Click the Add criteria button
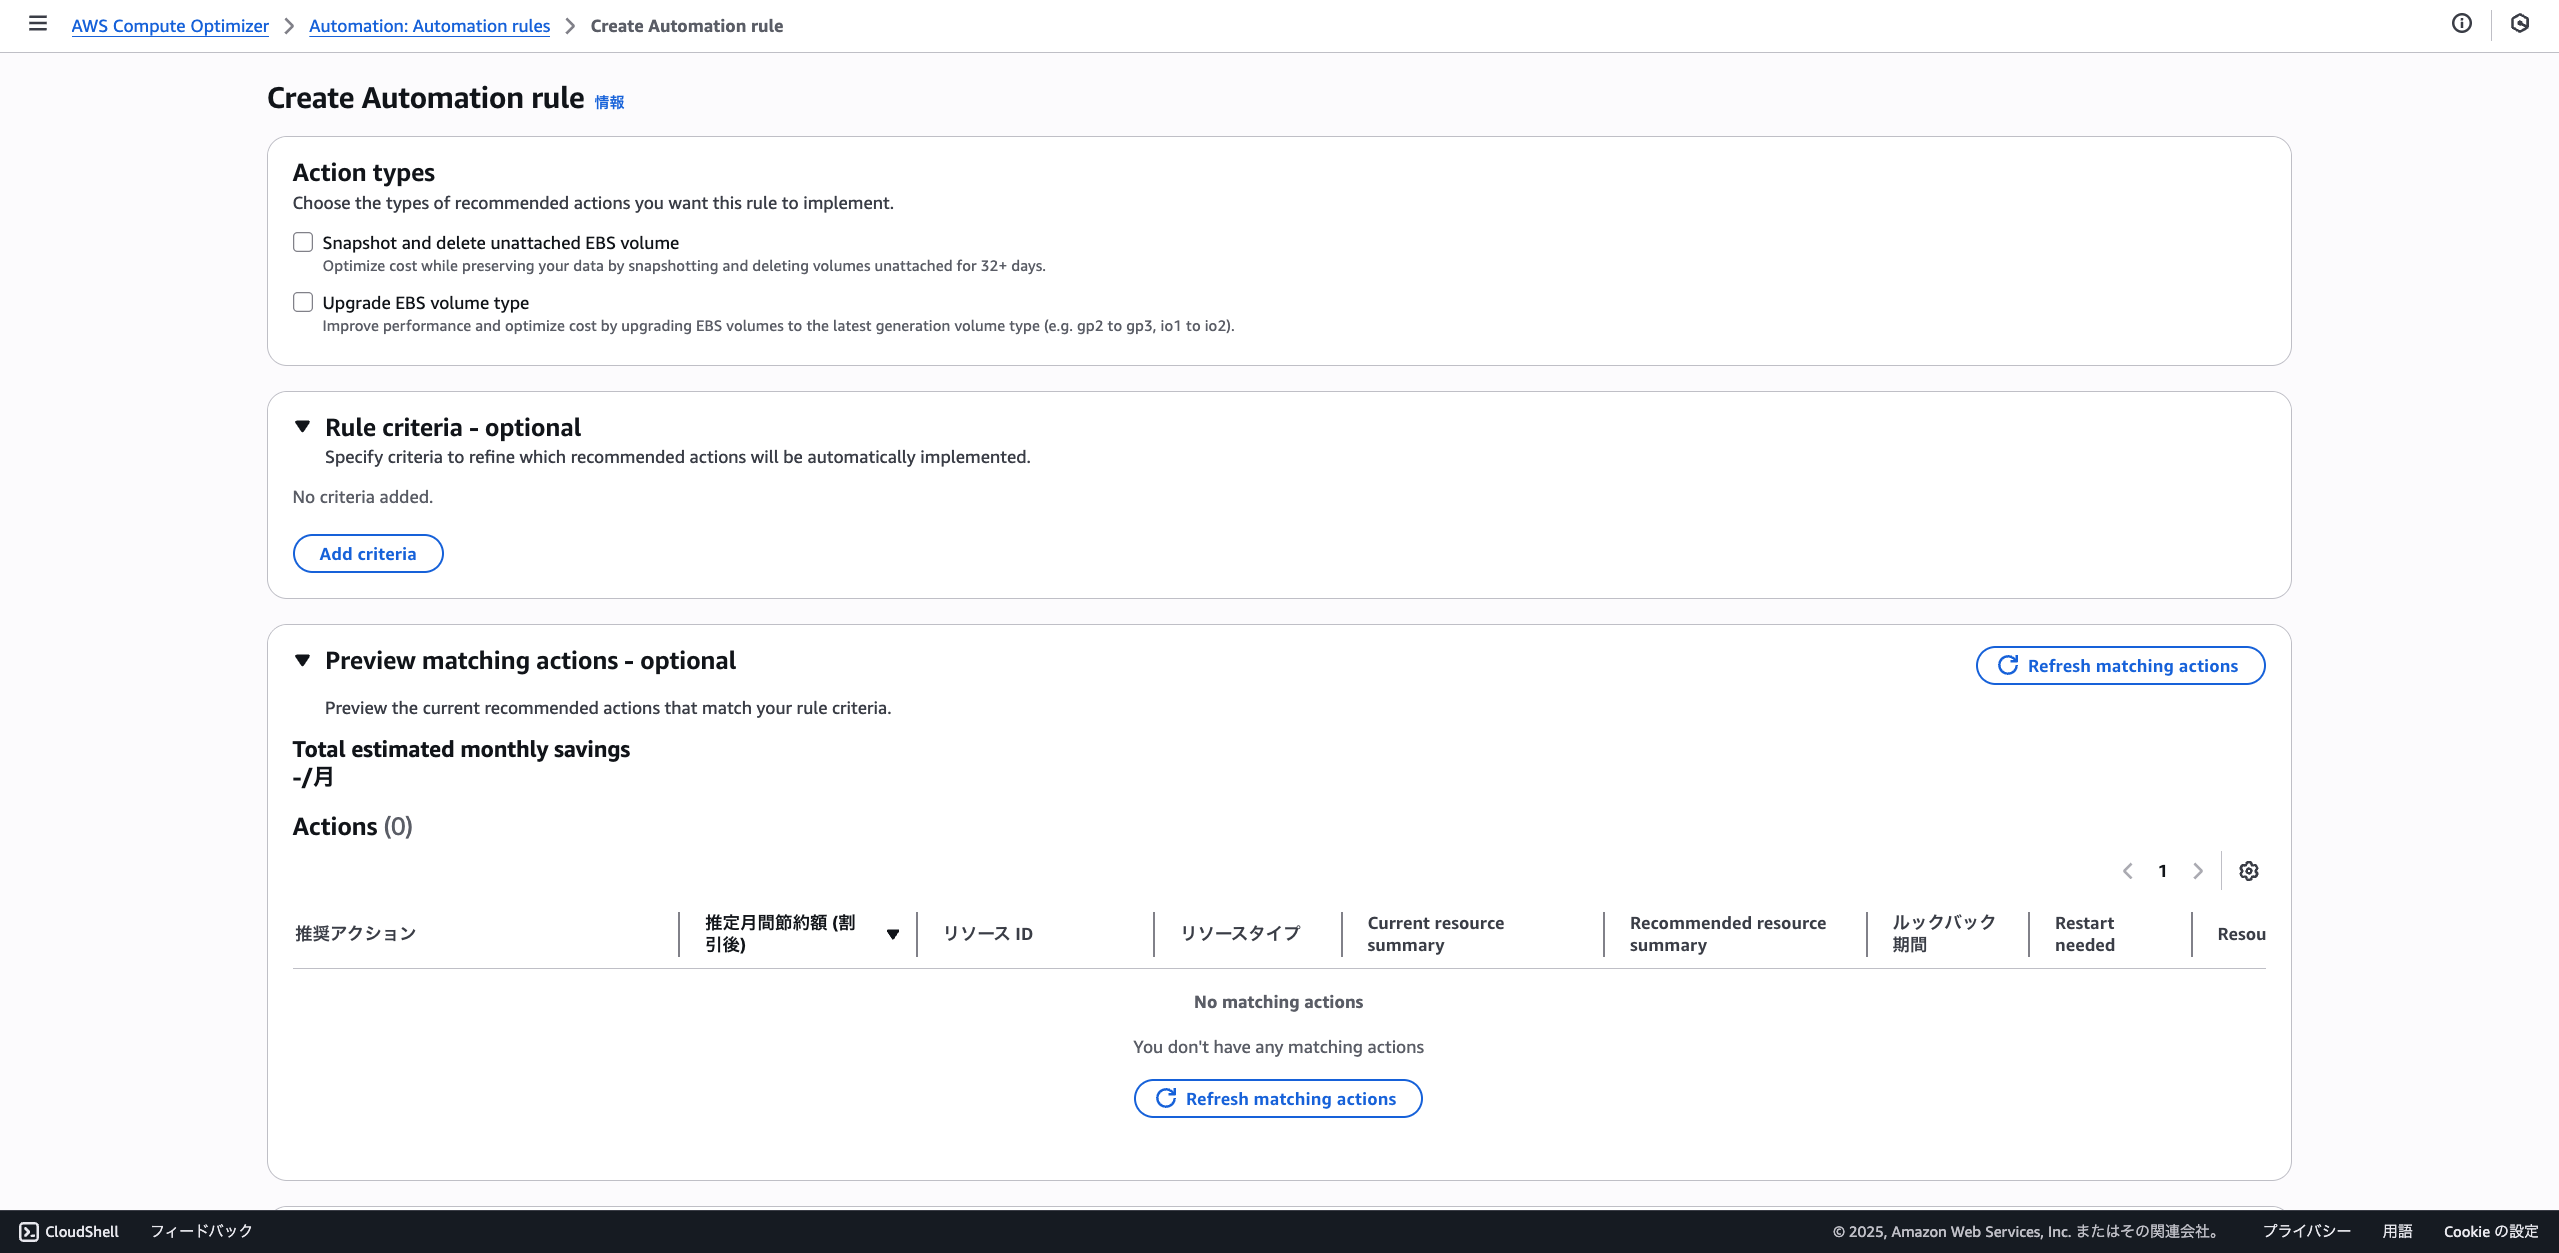The image size is (2559, 1253). pos(367,553)
